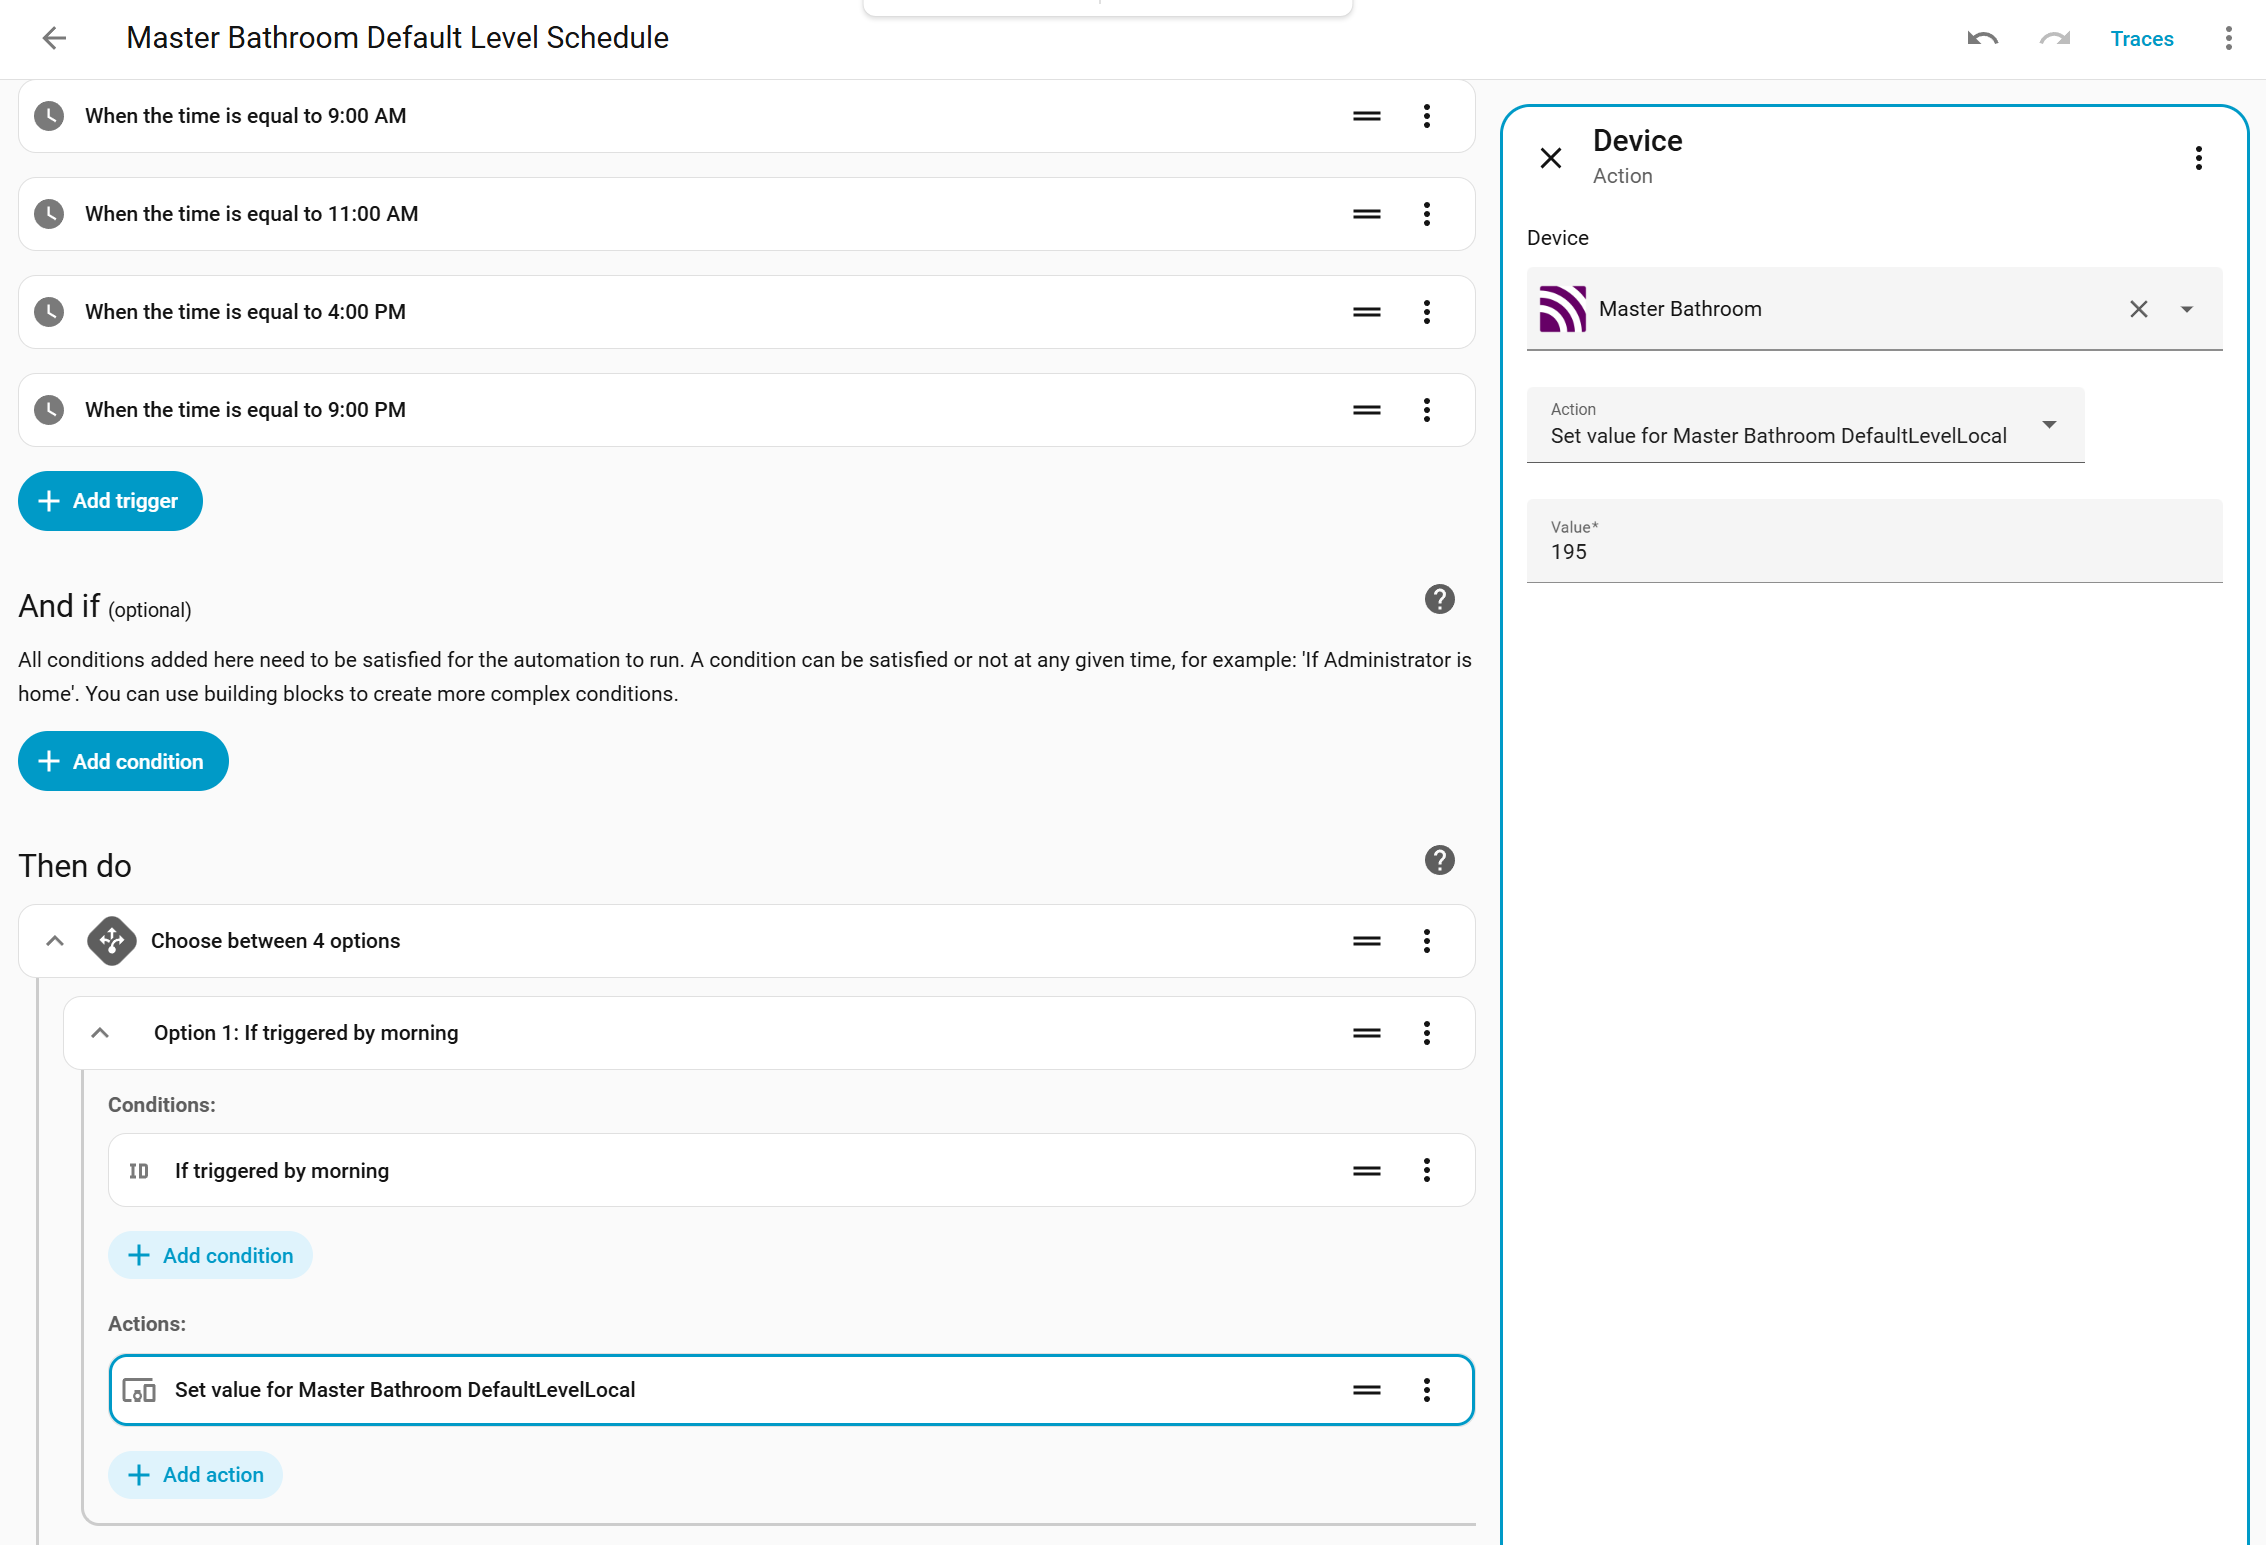Click the redo icon in header

(2054, 38)
